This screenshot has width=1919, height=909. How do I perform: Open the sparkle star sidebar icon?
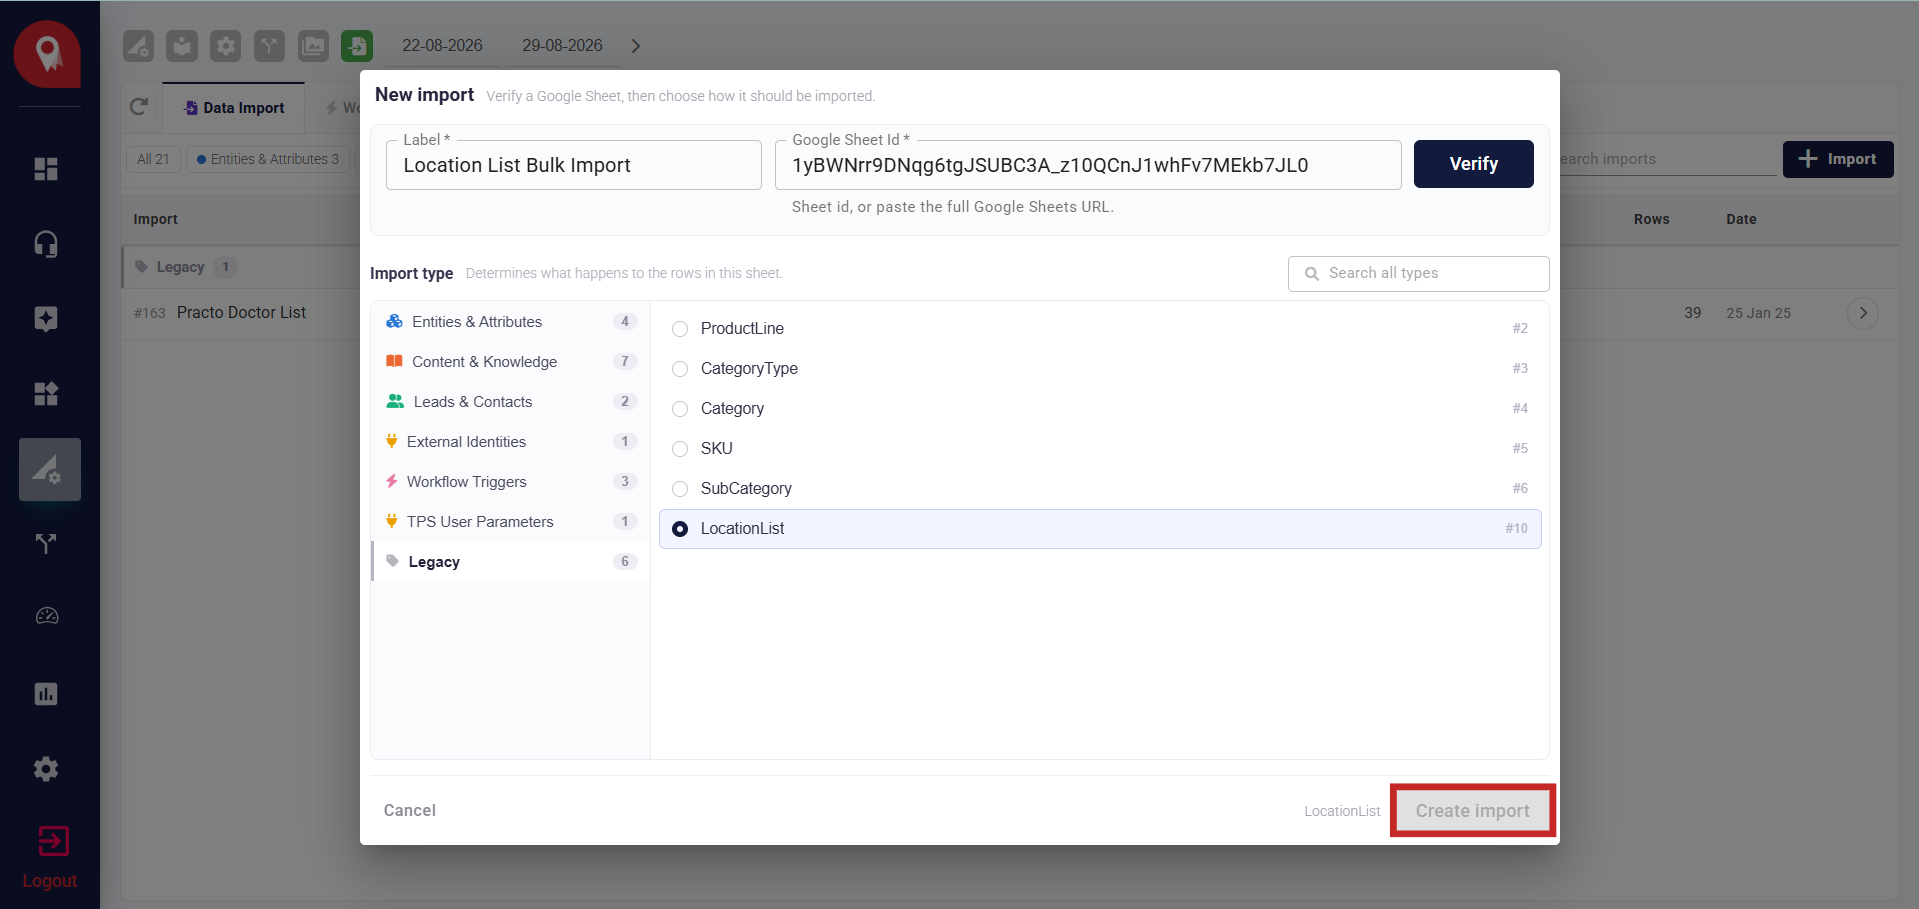click(x=46, y=319)
